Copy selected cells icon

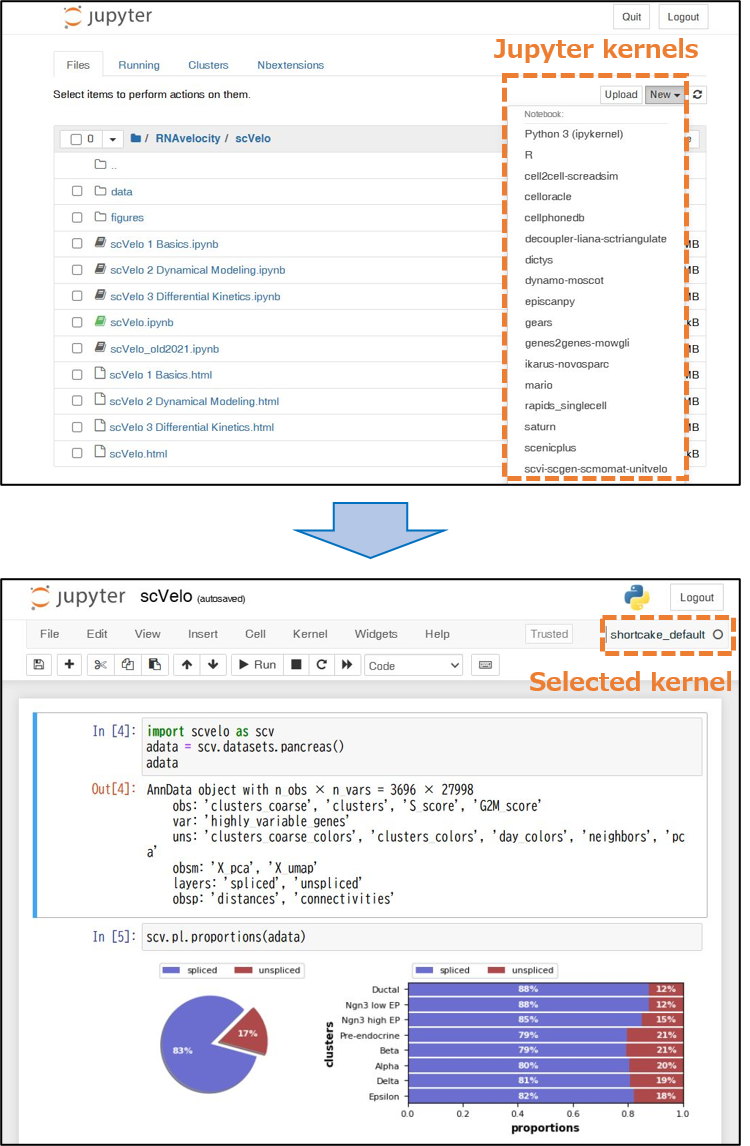click(x=128, y=664)
